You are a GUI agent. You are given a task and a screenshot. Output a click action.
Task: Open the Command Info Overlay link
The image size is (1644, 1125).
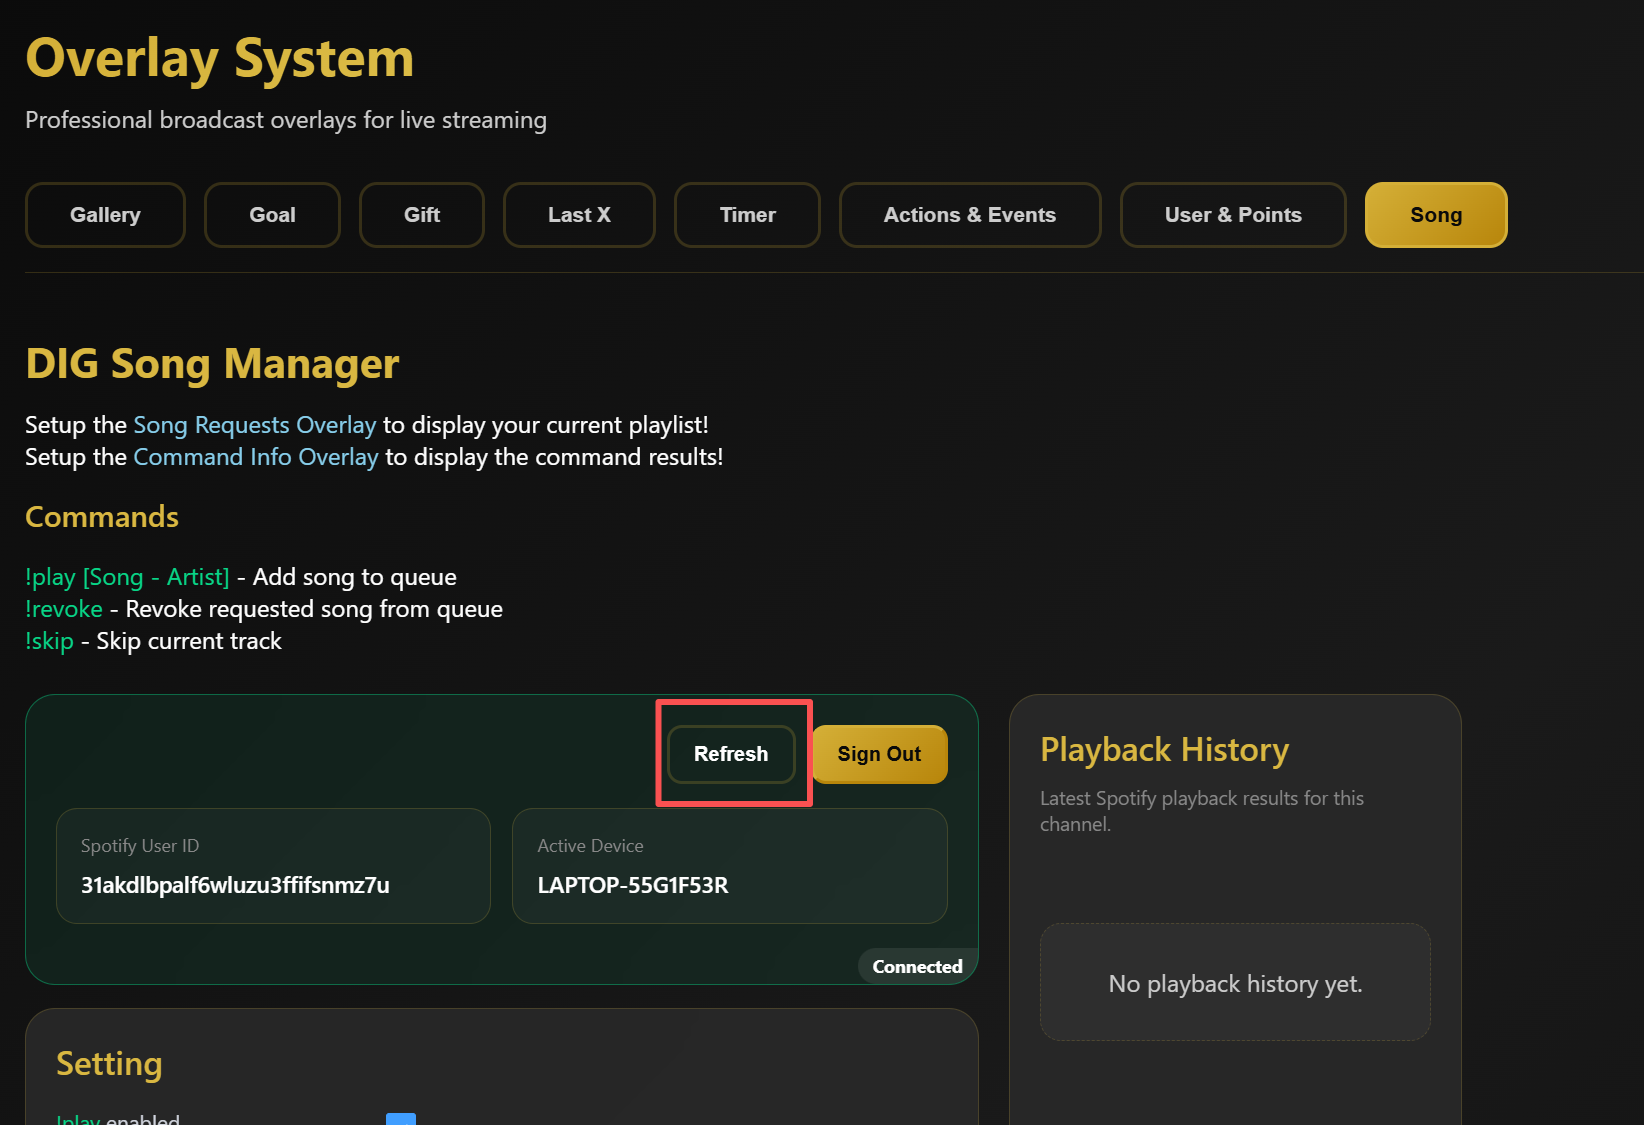256,457
